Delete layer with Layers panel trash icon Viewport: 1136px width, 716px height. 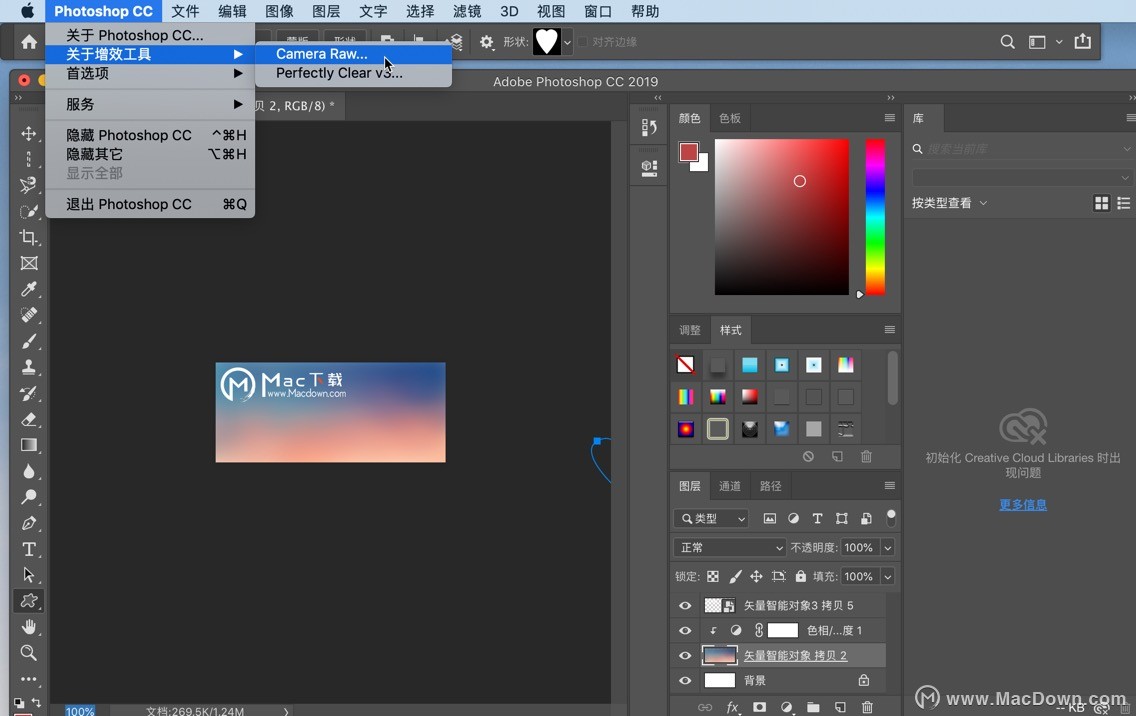tap(867, 707)
